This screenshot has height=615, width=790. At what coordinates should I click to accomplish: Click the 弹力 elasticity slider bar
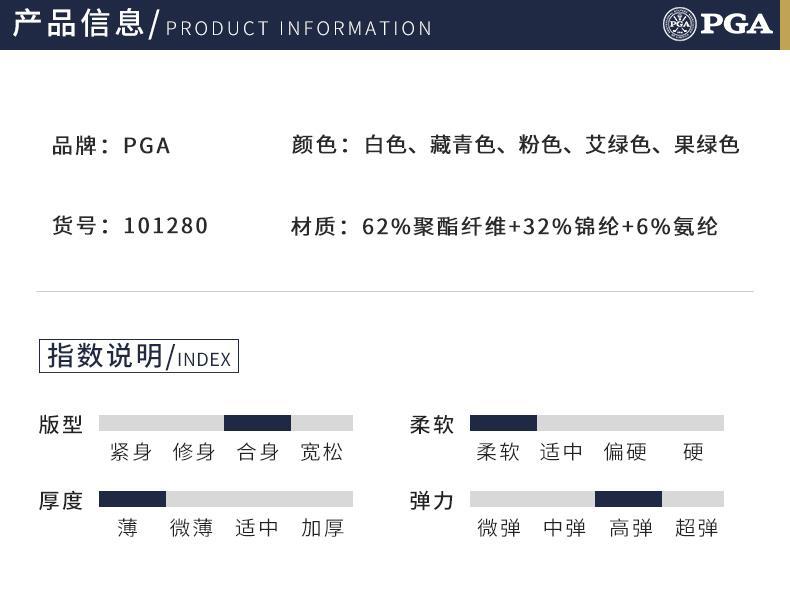[596, 499]
